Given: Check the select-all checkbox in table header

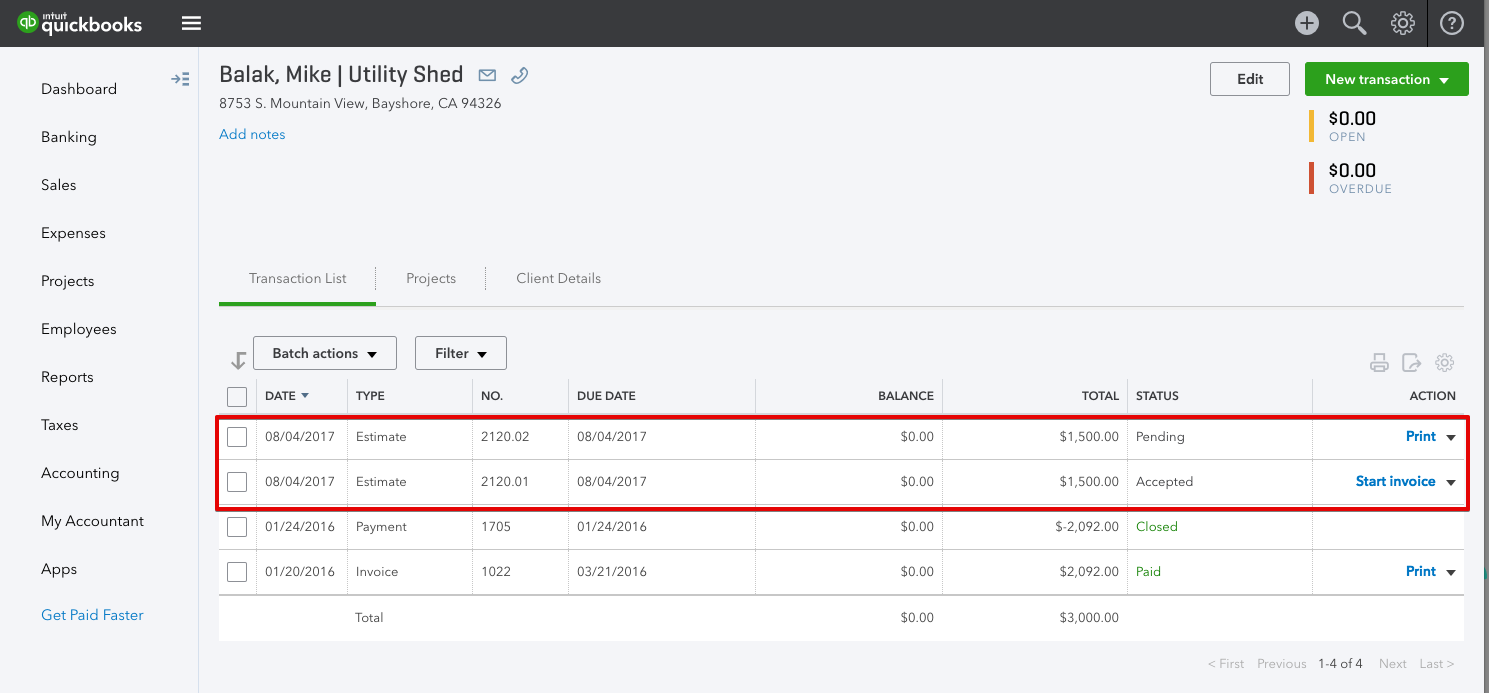Looking at the screenshot, I should (x=237, y=397).
